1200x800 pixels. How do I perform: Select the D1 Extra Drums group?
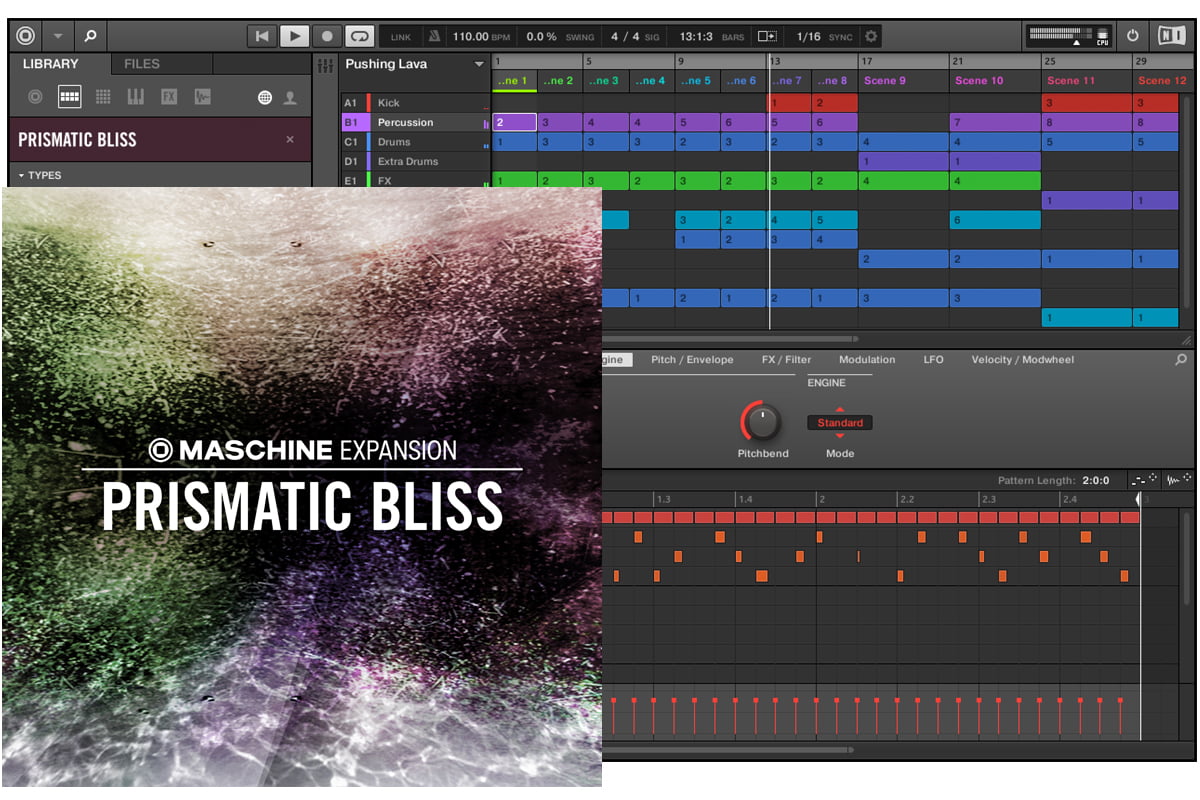415,161
